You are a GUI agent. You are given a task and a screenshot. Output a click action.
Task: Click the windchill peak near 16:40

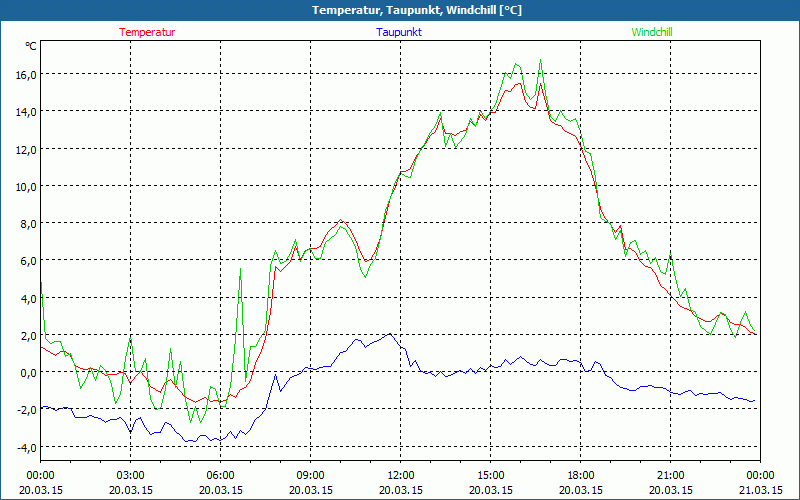coord(540,60)
